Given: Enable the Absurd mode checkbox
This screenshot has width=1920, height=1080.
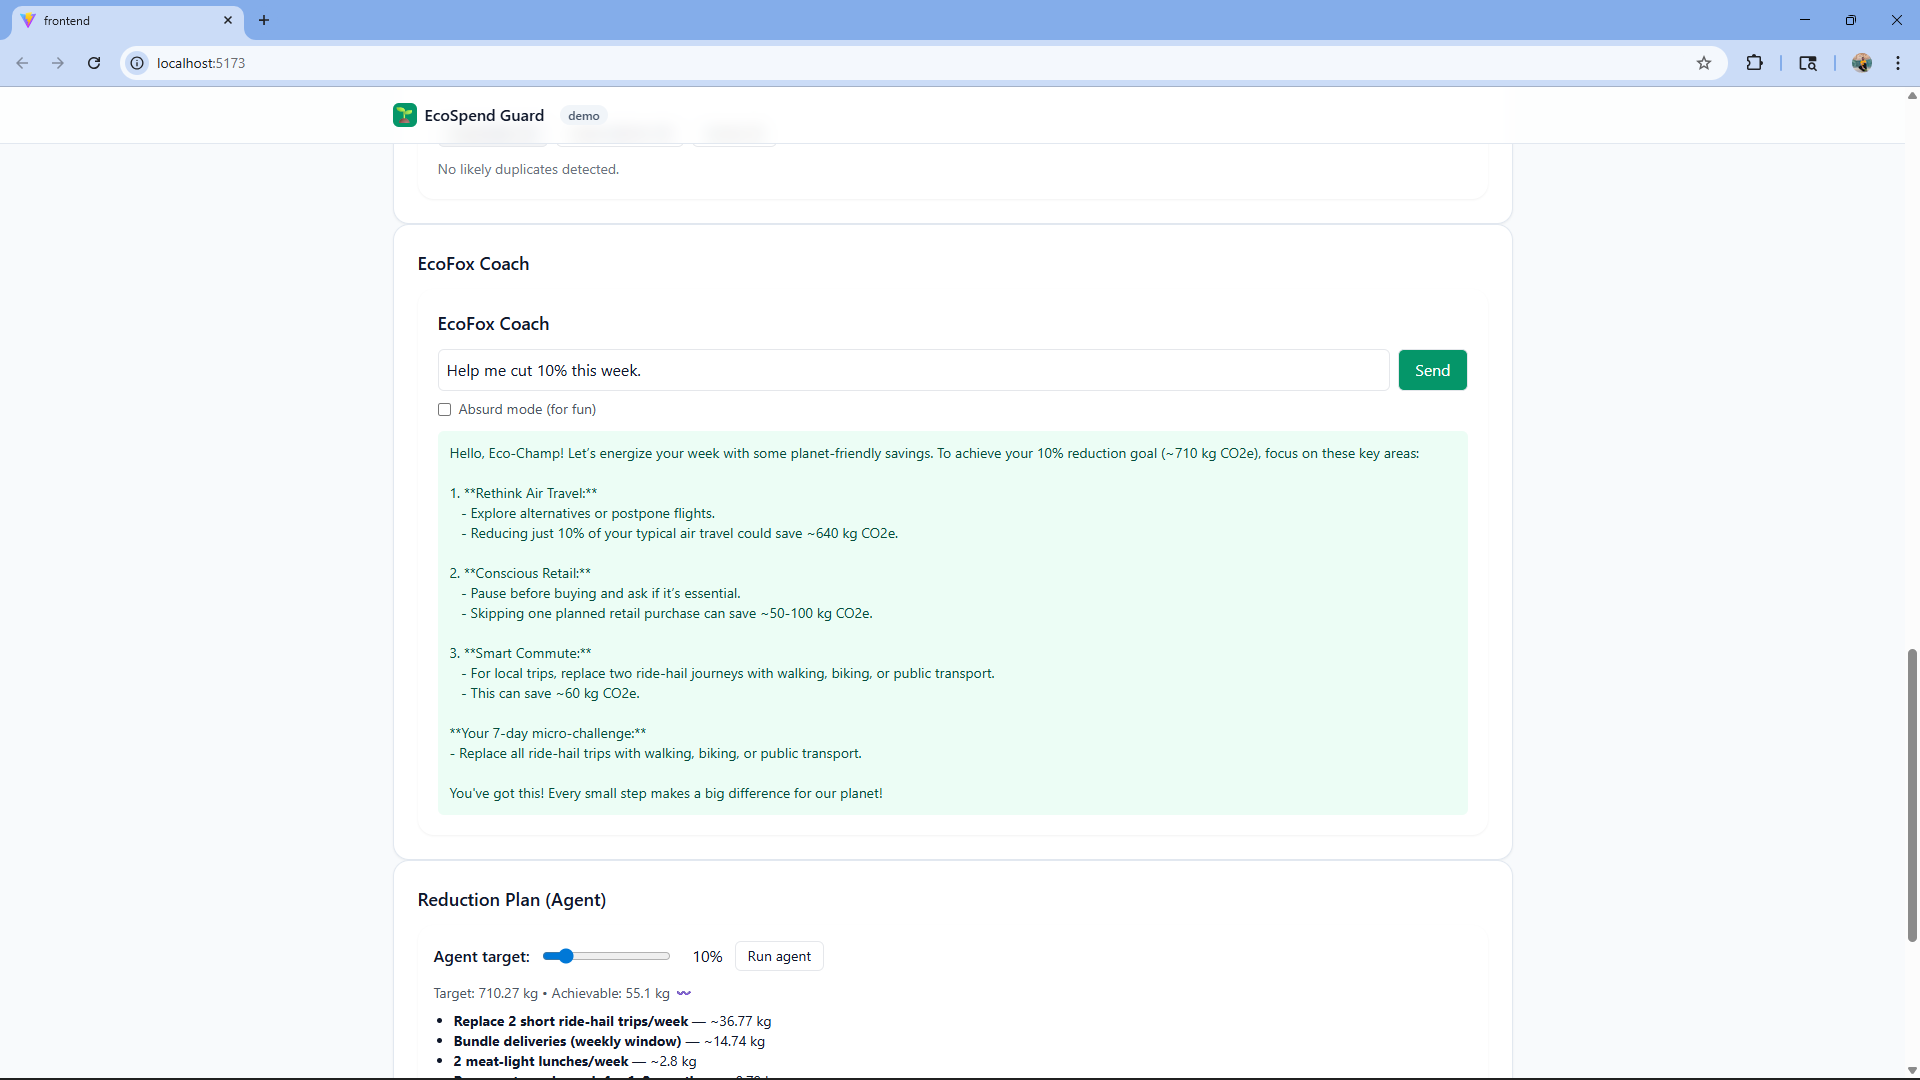Looking at the screenshot, I should pos(444,409).
